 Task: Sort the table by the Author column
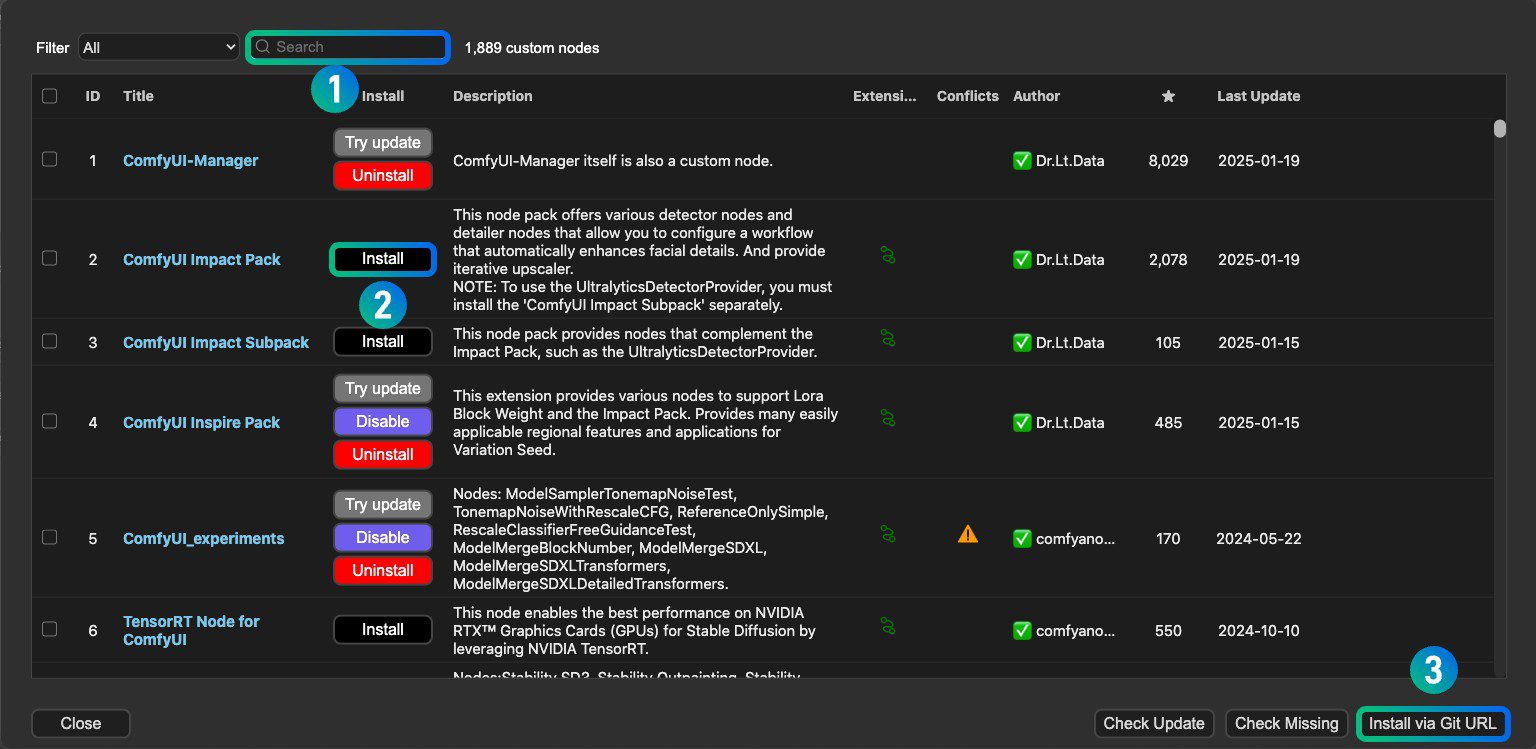[x=1036, y=96]
